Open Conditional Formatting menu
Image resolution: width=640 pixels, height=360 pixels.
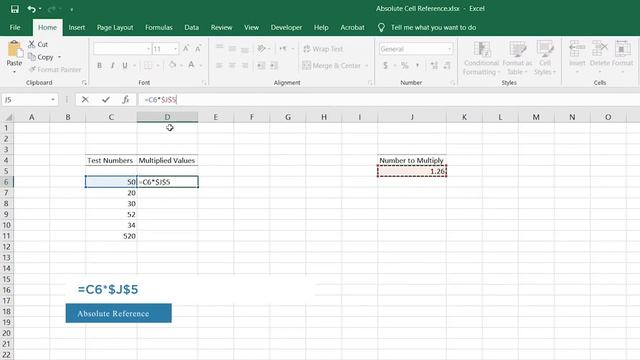click(482, 58)
